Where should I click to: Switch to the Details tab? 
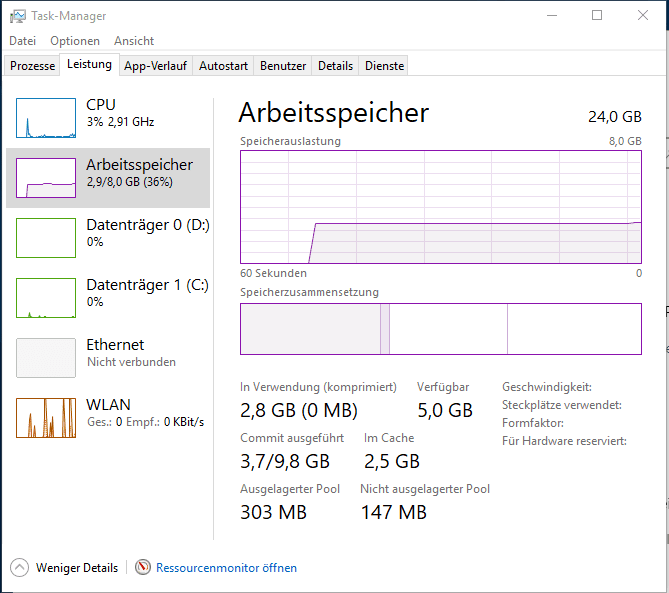(x=335, y=66)
